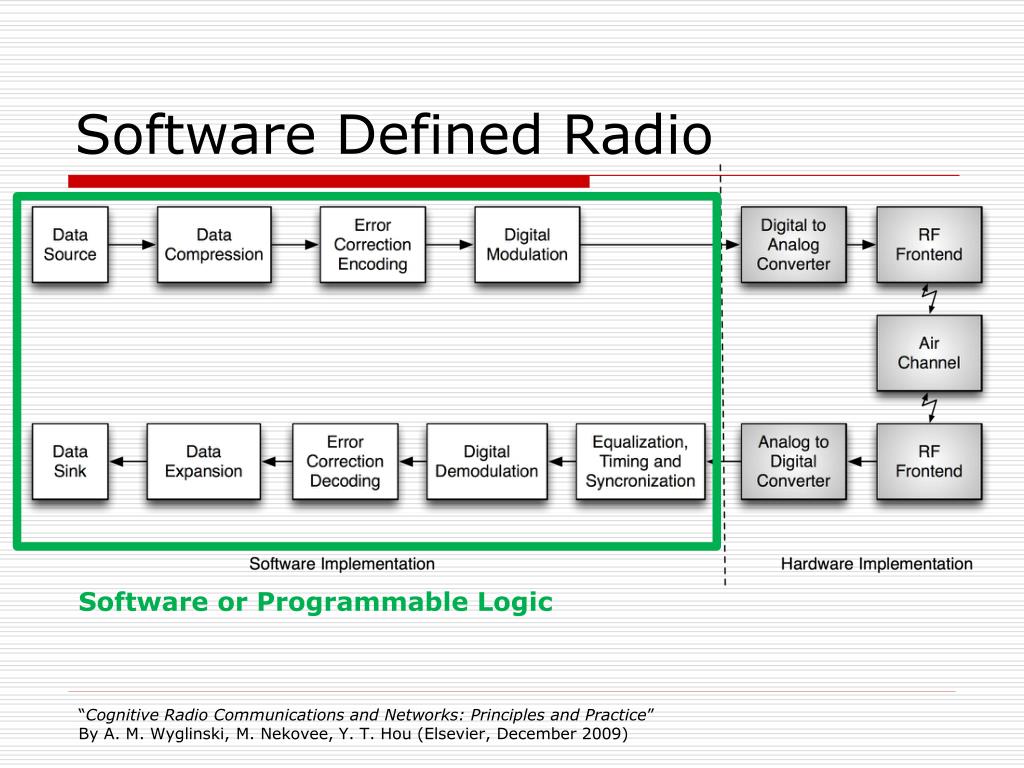Click the green Software or Programmable Logic text
The width and height of the screenshot is (1024, 768).
click(x=315, y=602)
